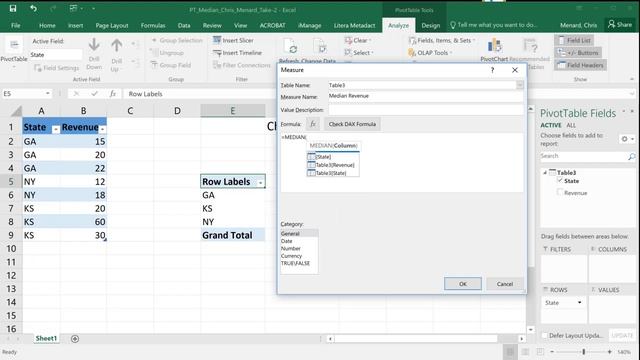Uncheck the State field checkbox
The width and height of the screenshot is (640, 360).
click(x=560, y=180)
